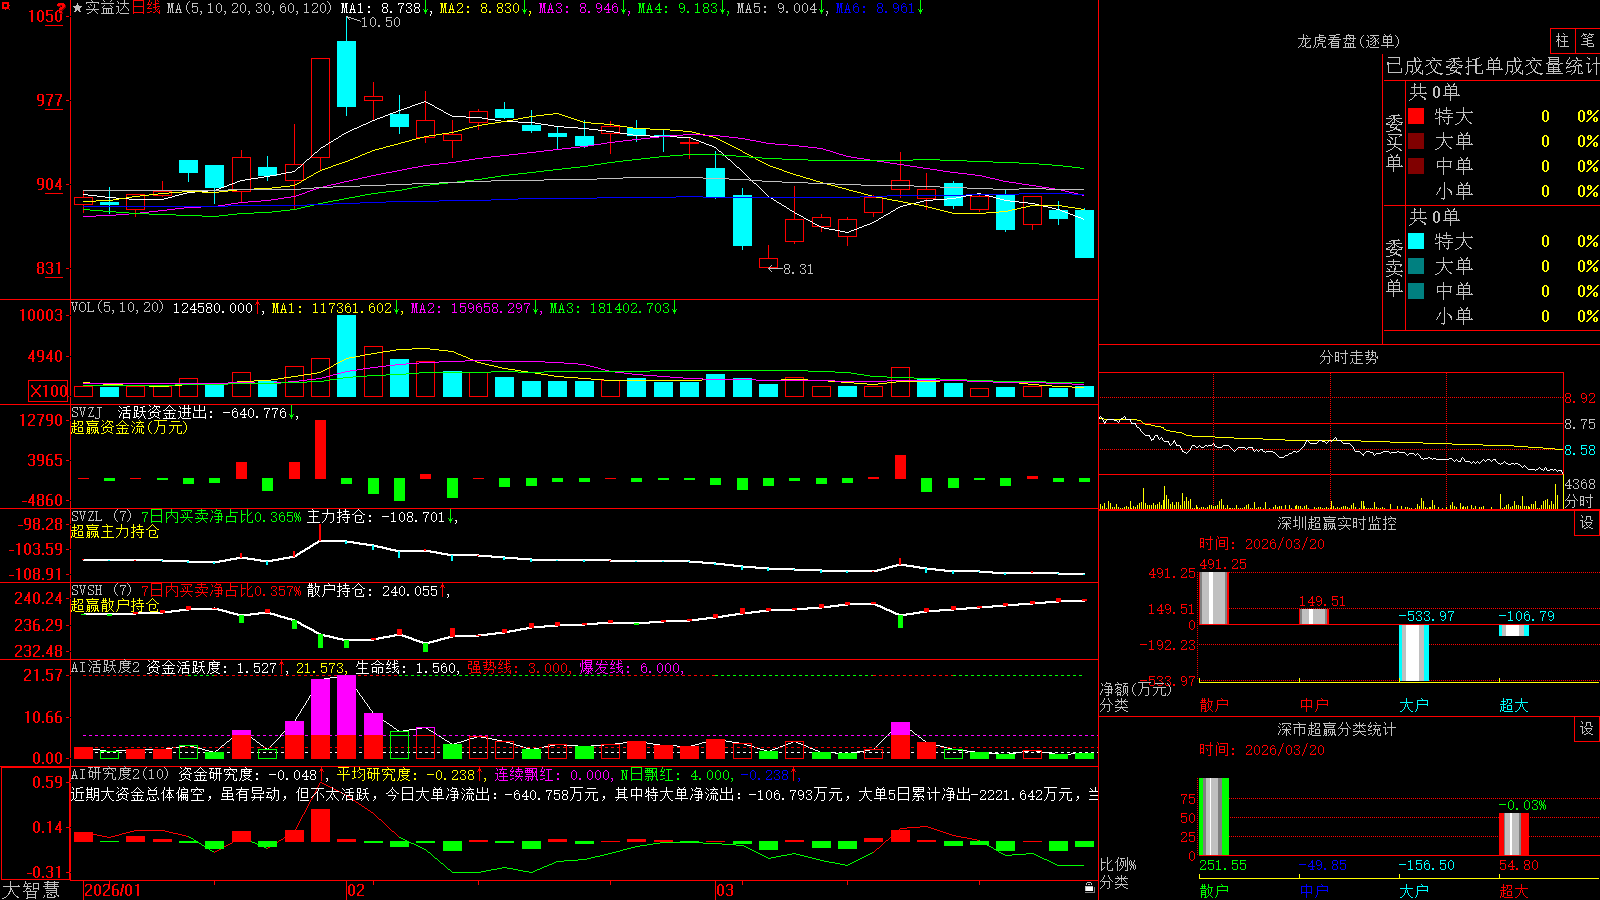The image size is (1600, 900).
Task: Click the 主力持仓: -108.701 reading
Action: click(382, 517)
